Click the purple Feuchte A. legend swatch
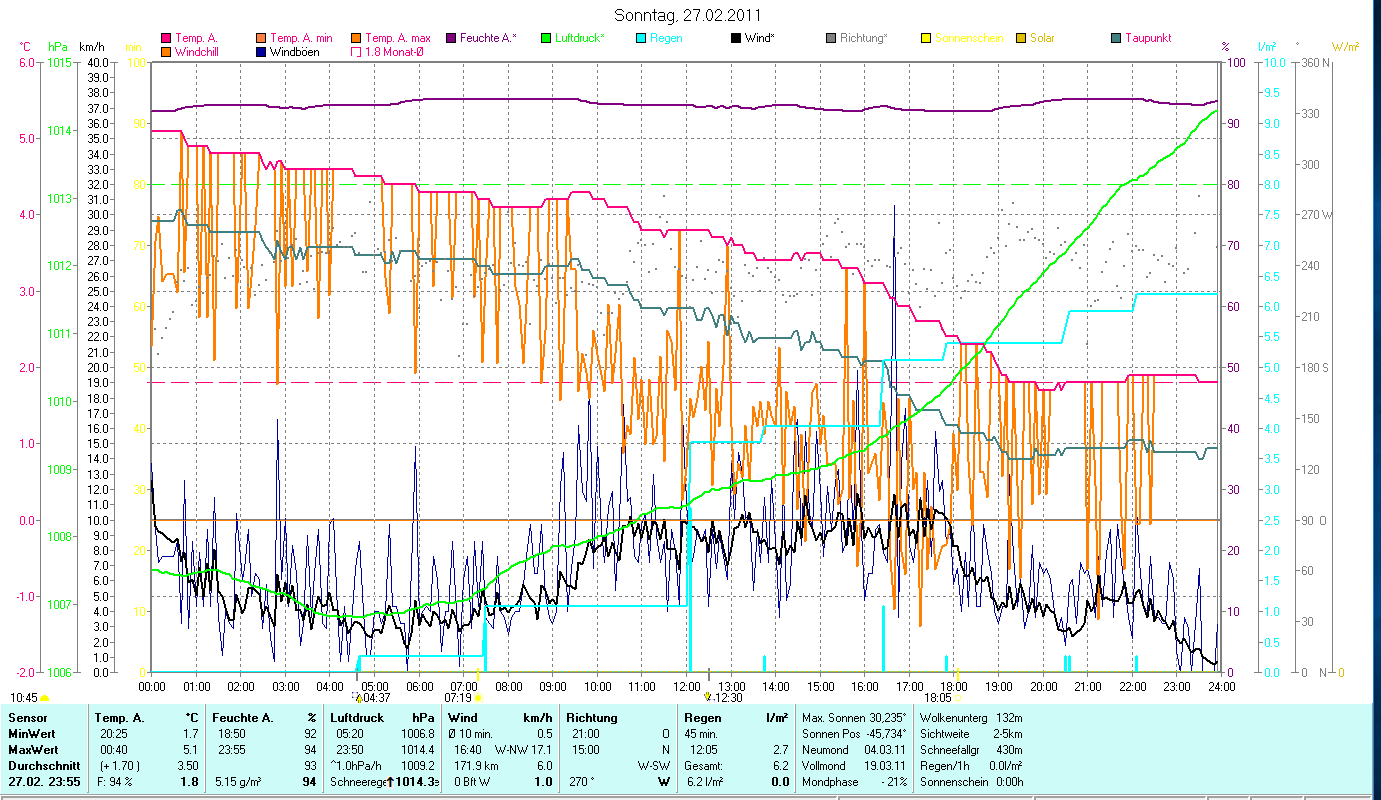1381x800 pixels. tap(451, 38)
